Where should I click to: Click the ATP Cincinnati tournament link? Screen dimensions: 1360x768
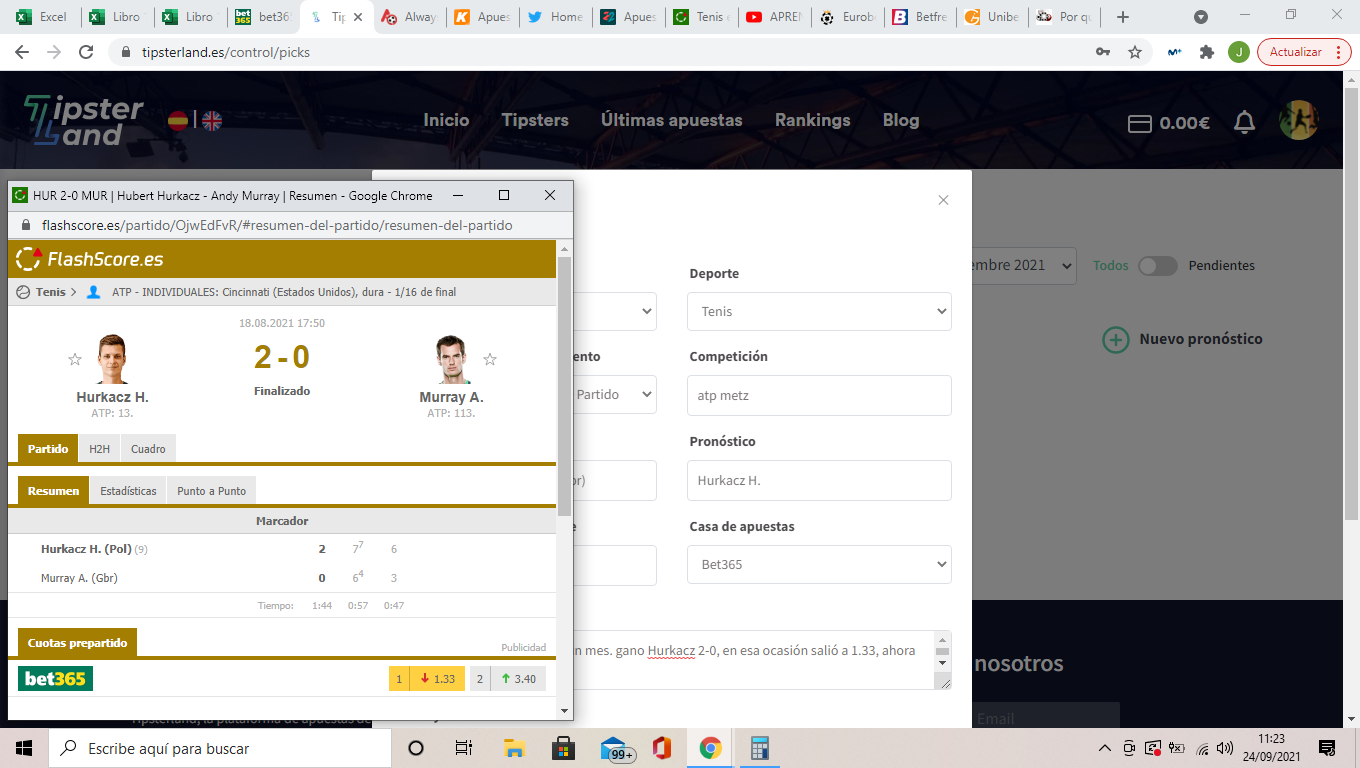pos(284,292)
